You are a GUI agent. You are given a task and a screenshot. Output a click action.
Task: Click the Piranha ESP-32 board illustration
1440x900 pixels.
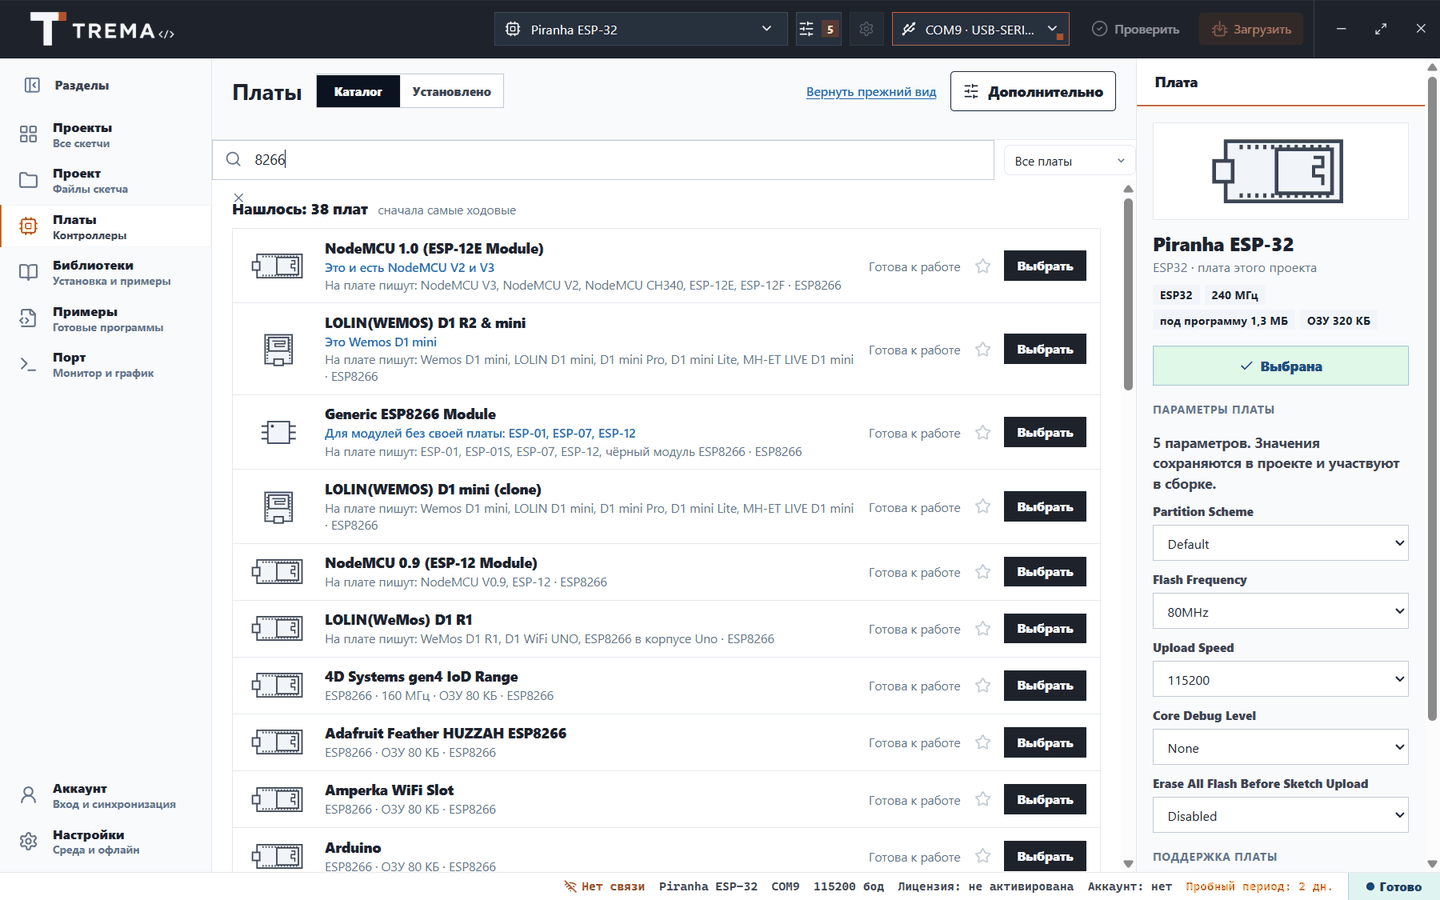[x=1280, y=171]
